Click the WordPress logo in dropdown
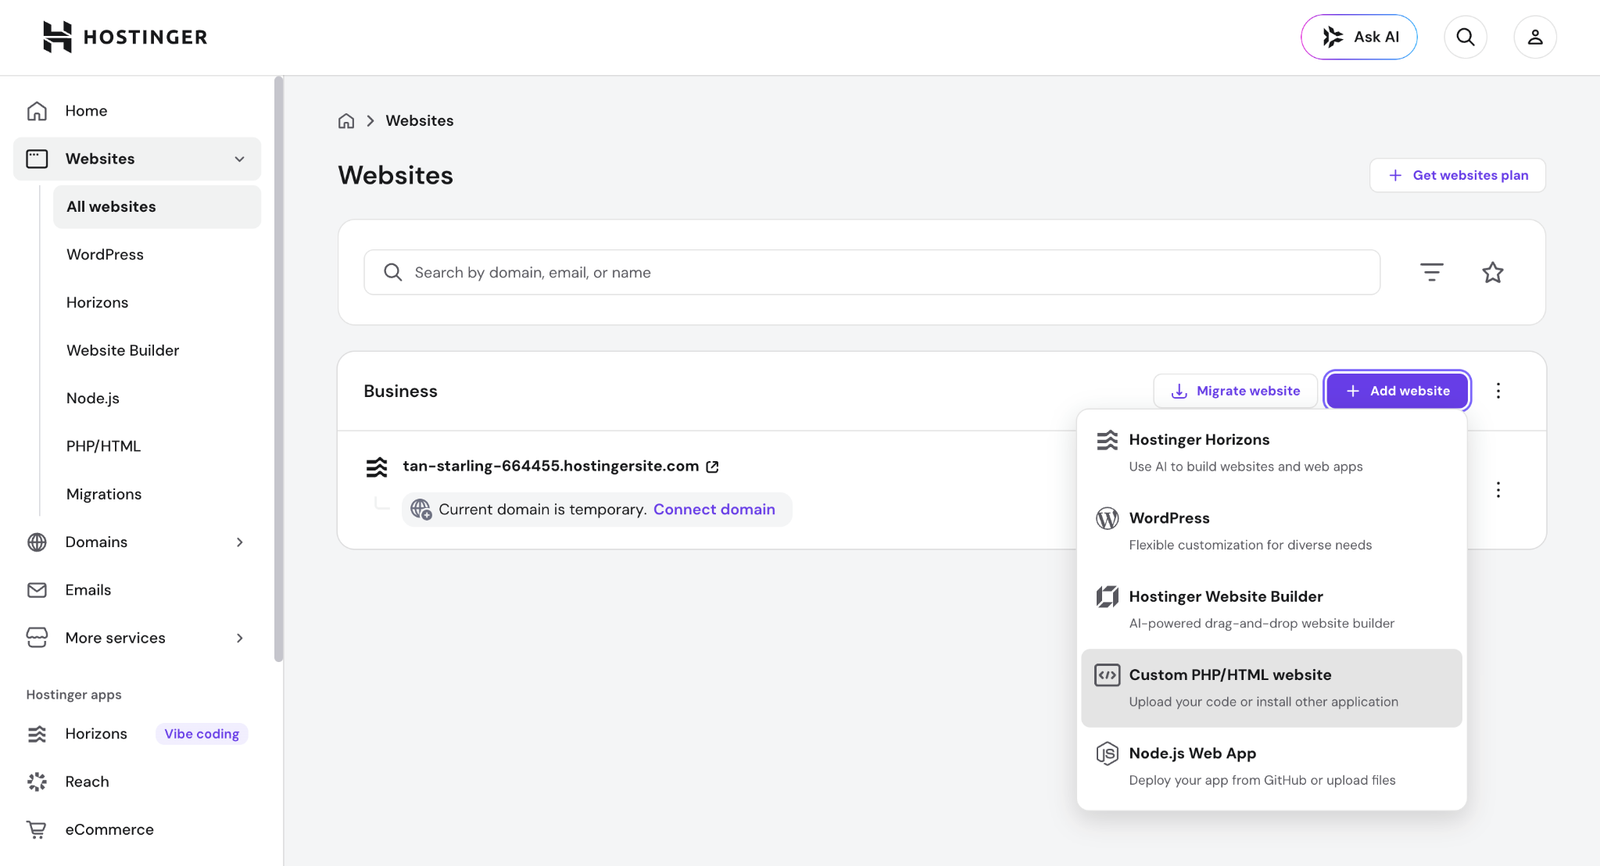The width and height of the screenshot is (1600, 866). point(1107,518)
